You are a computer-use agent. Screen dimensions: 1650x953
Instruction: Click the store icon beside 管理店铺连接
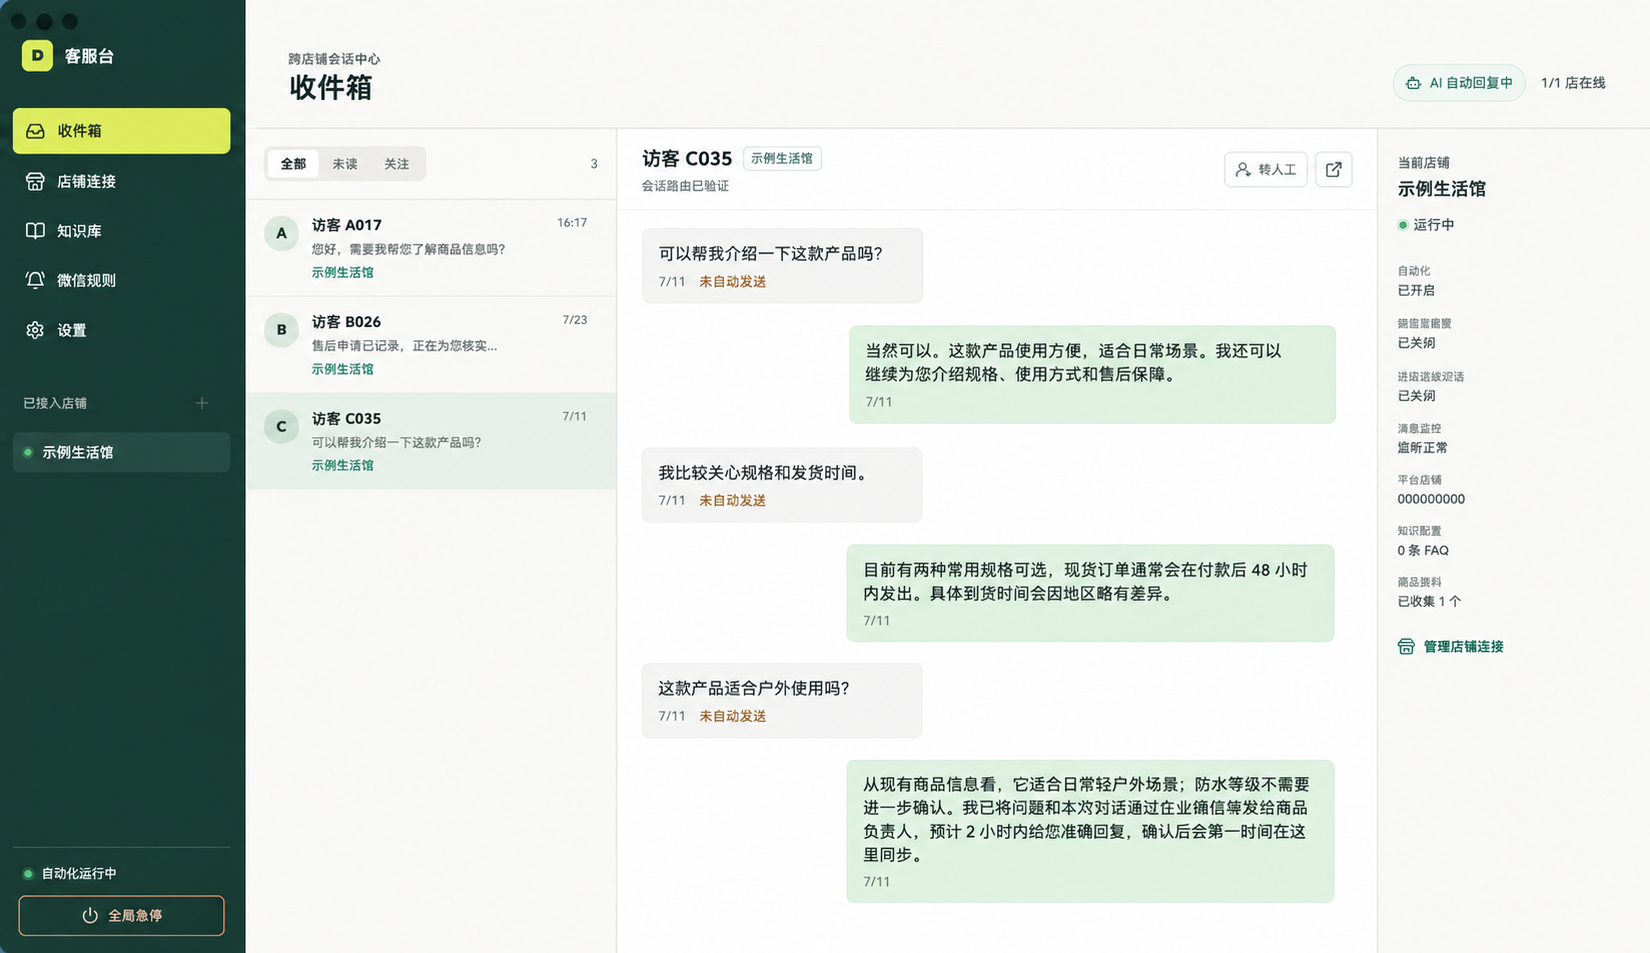1406,647
